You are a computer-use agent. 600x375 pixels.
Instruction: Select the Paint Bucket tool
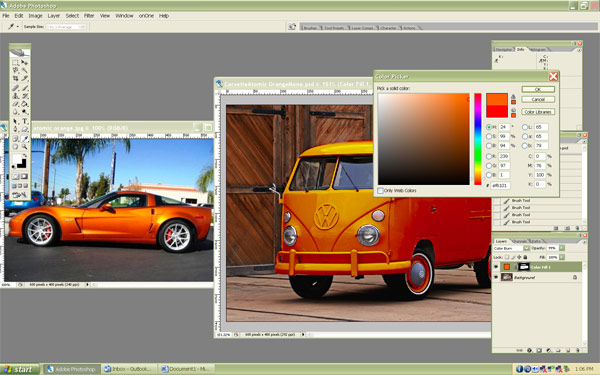pos(24,104)
